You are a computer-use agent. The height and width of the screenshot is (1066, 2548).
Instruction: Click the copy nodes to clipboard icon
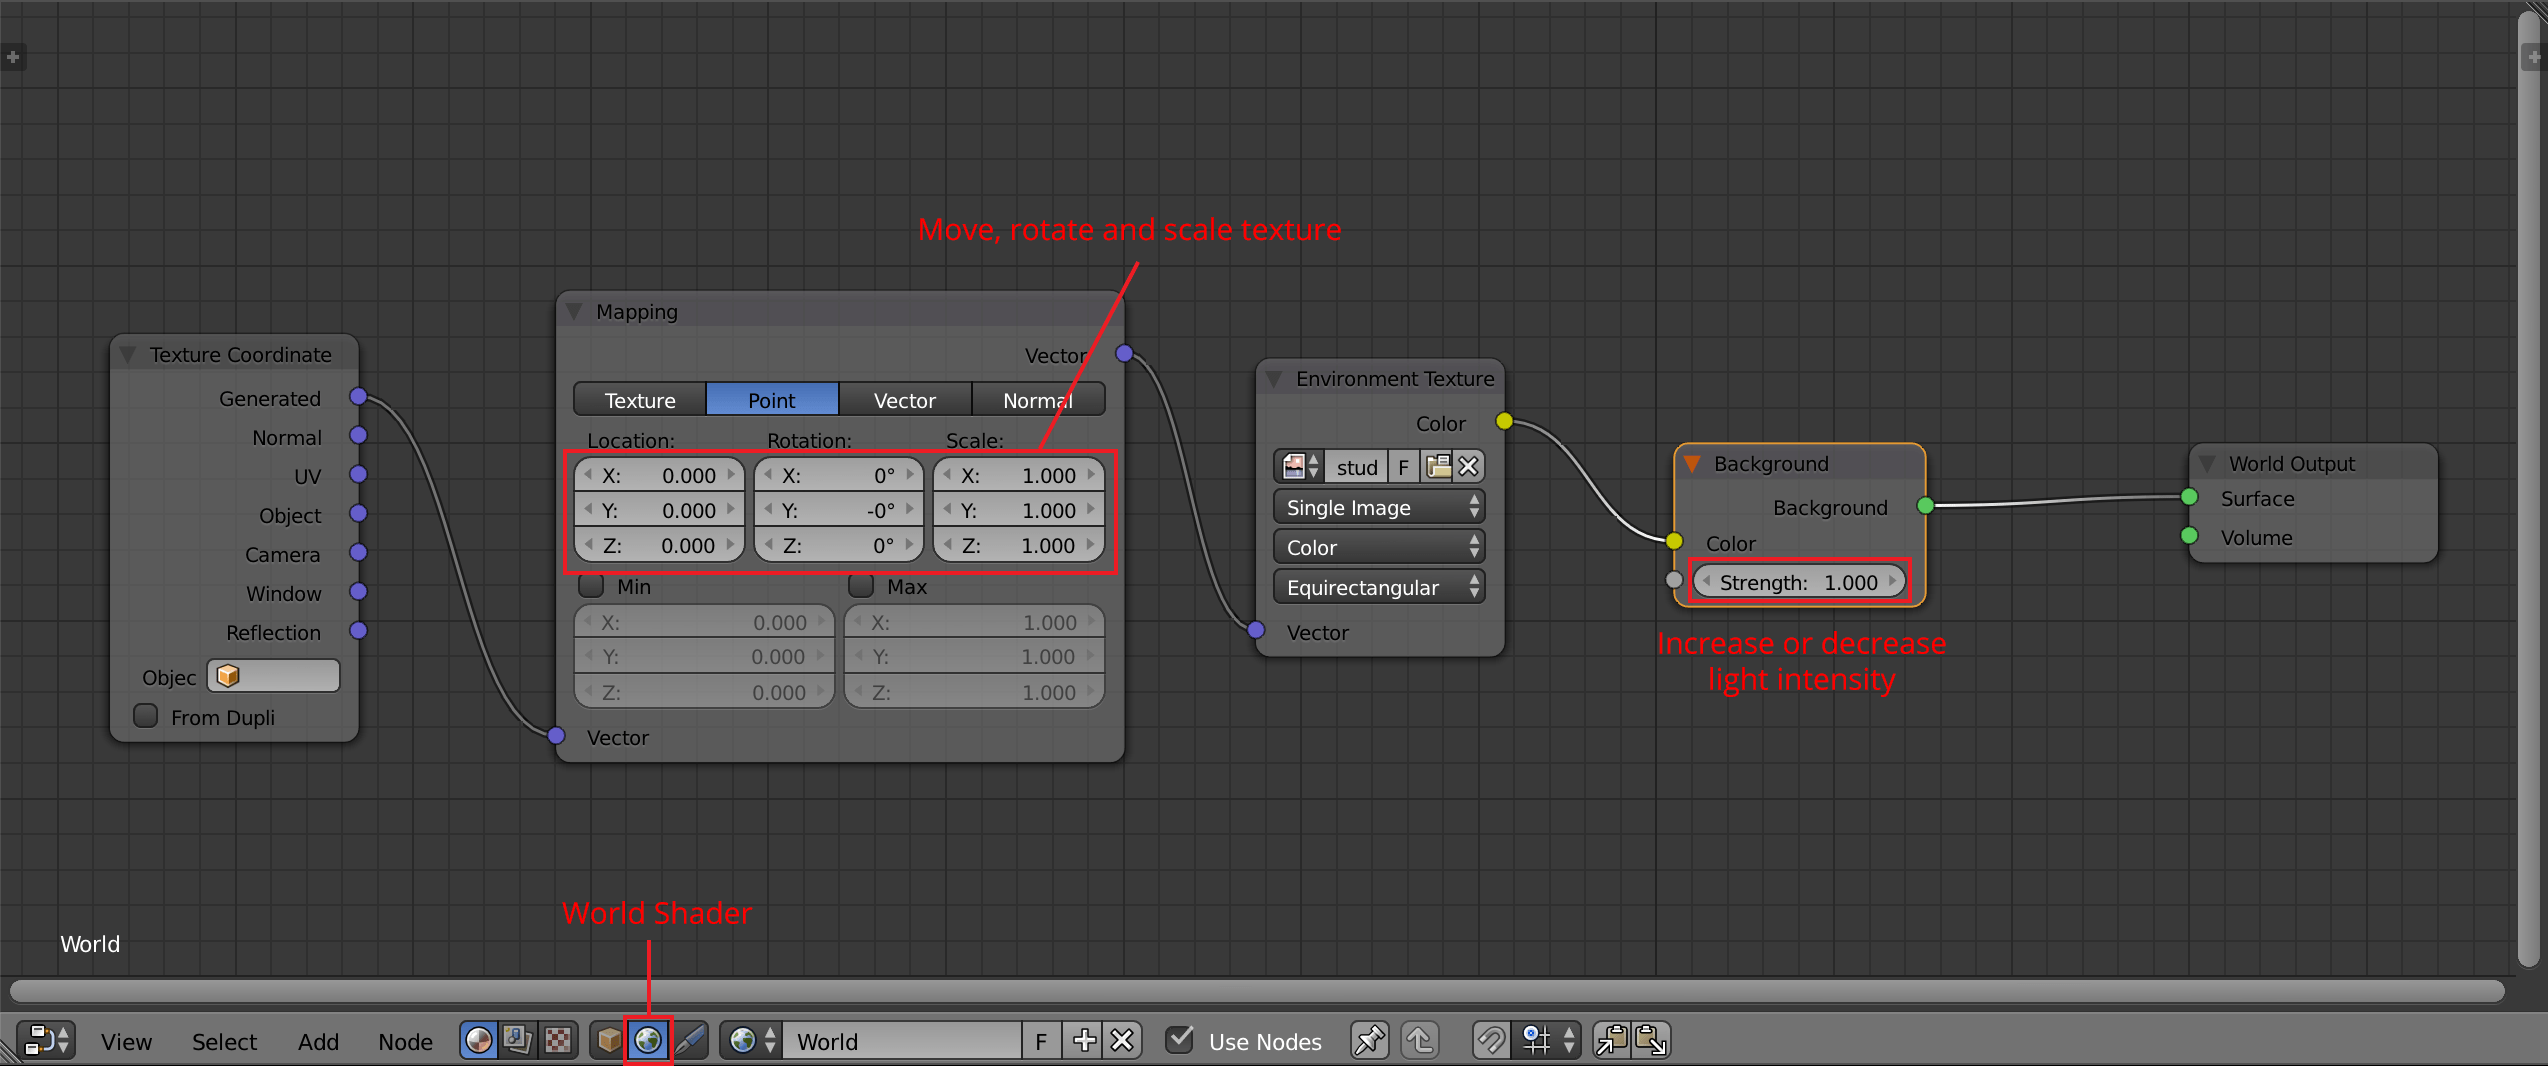tap(1612, 1040)
